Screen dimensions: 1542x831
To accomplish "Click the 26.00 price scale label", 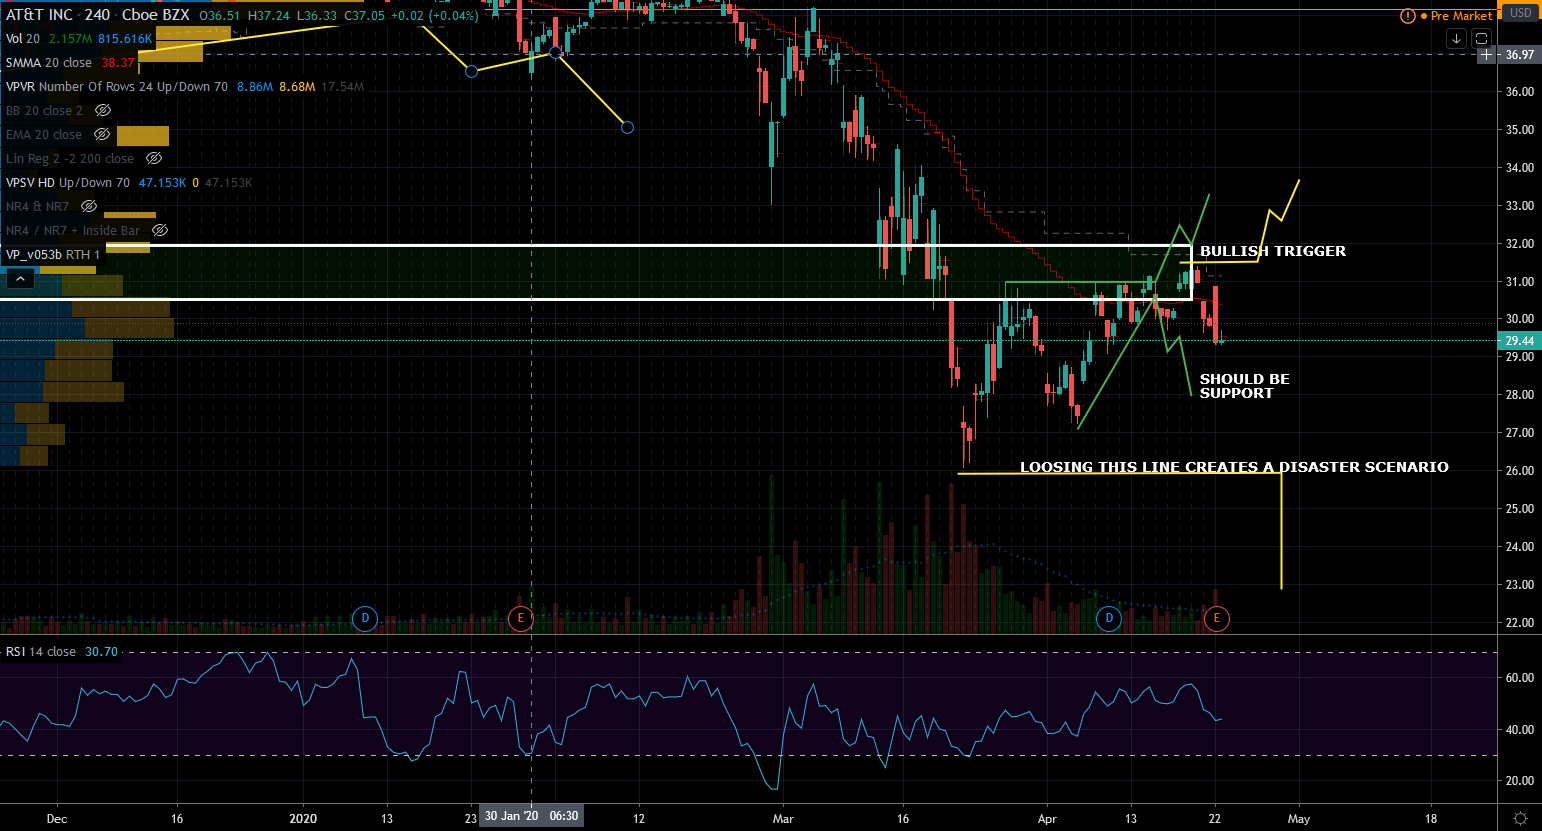I will coord(1519,471).
